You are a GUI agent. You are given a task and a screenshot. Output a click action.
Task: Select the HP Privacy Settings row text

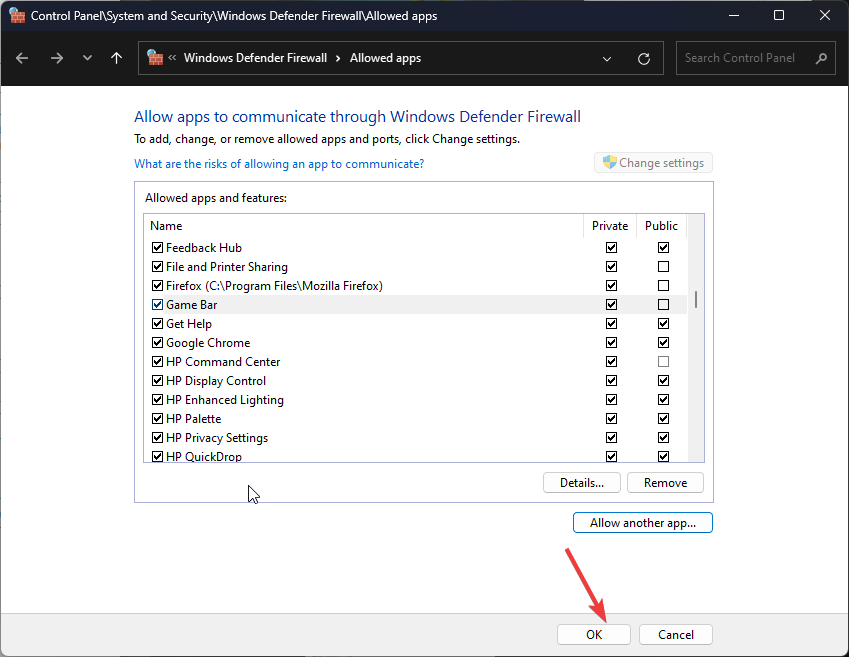point(217,438)
